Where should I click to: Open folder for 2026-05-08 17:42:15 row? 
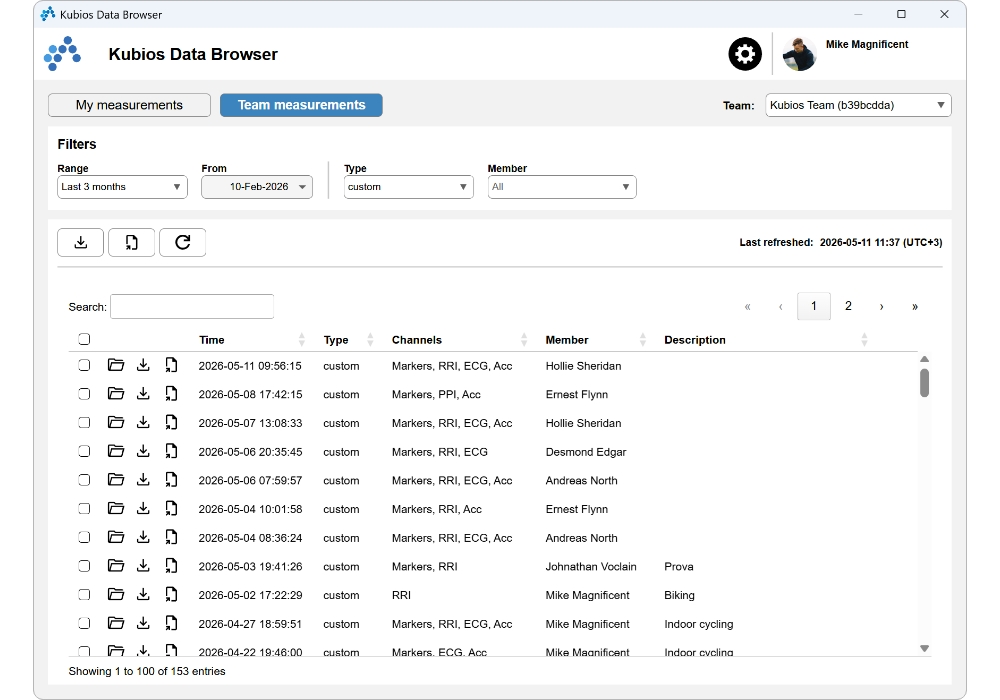(115, 394)
